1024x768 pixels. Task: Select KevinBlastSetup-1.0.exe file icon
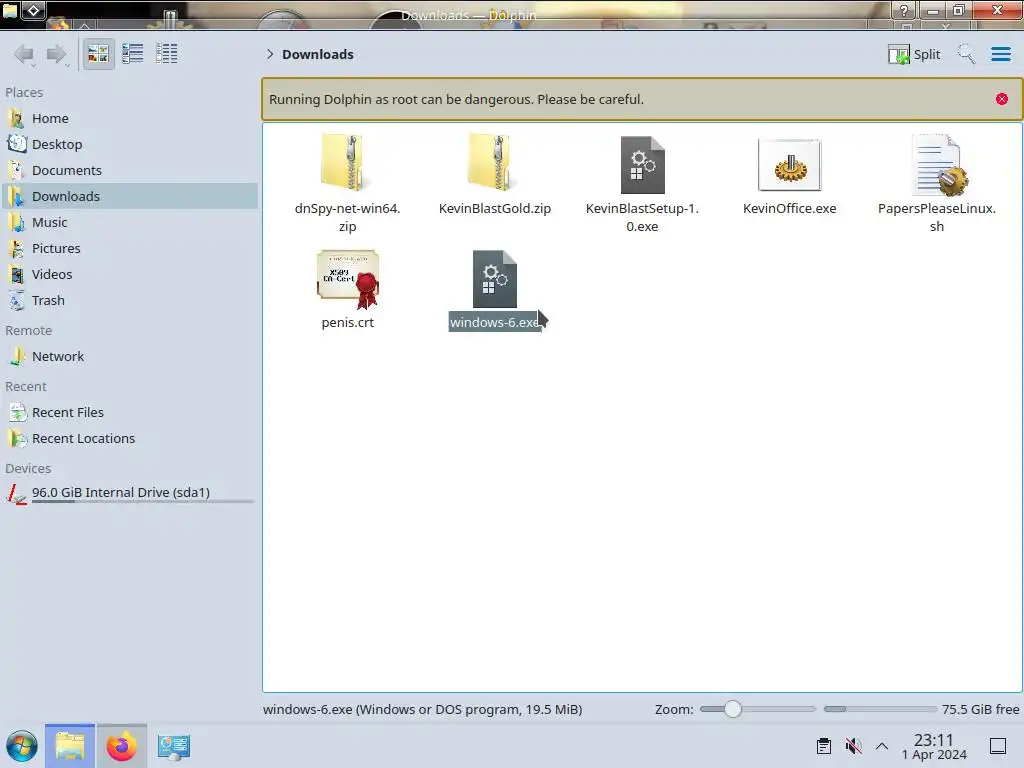[642, 165]
